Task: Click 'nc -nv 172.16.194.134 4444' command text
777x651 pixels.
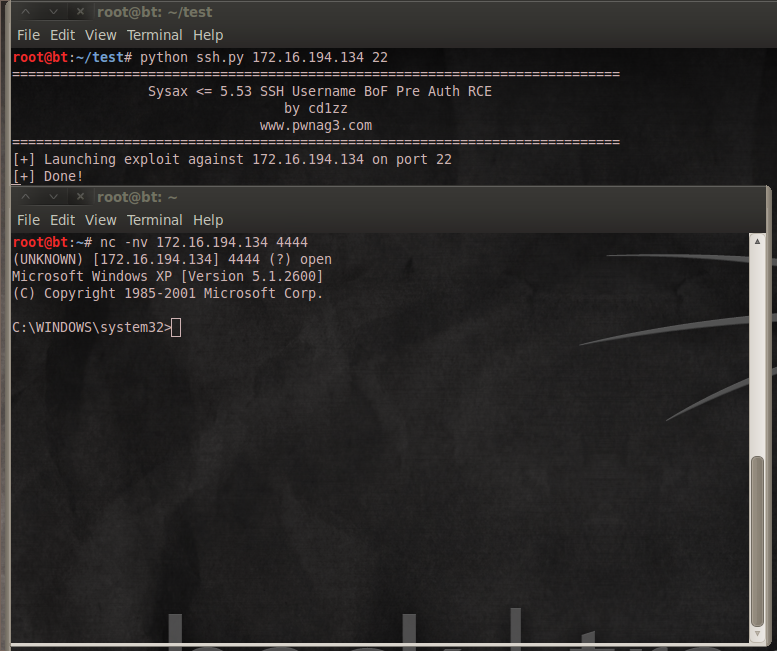Action: pos(204,242)
